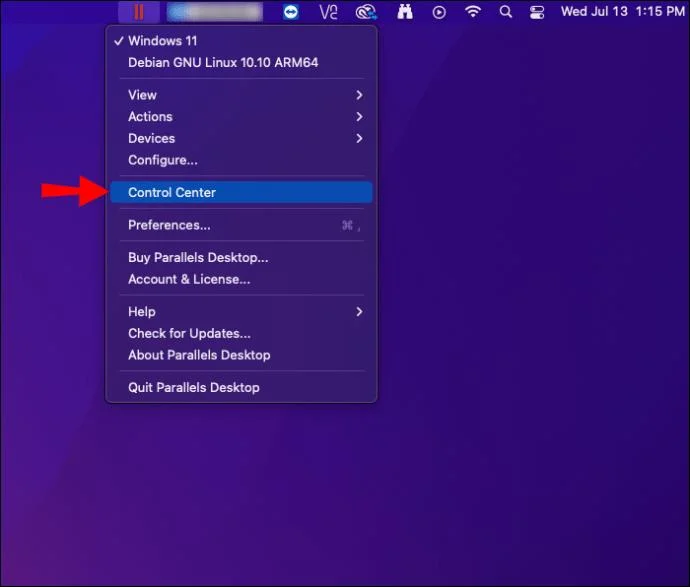Open Preferences... menu item
The image size is (690, 587).
click(241, 225)
